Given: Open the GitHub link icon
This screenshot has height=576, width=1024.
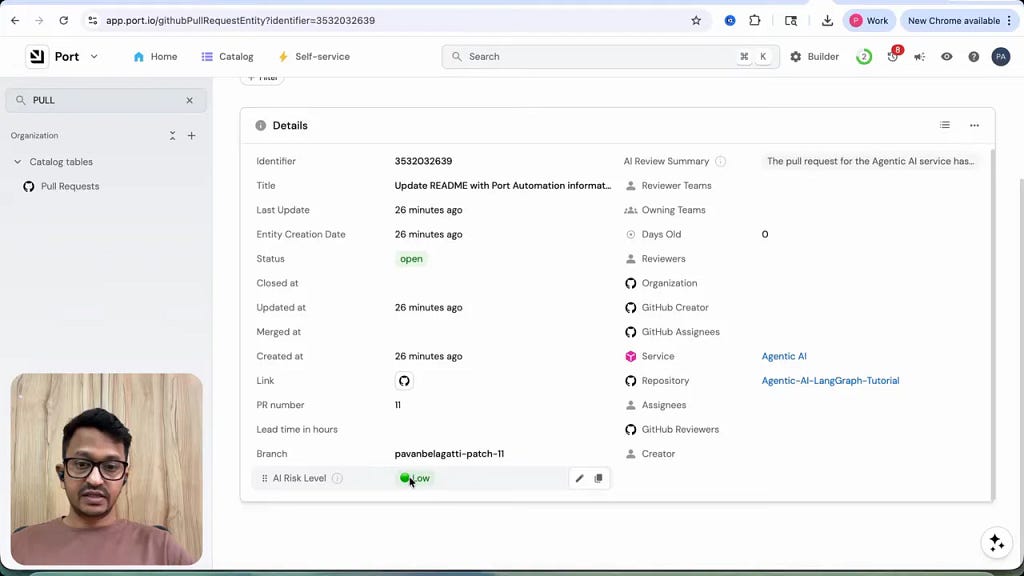Looking at the screenshot, I should coord(404,381).
